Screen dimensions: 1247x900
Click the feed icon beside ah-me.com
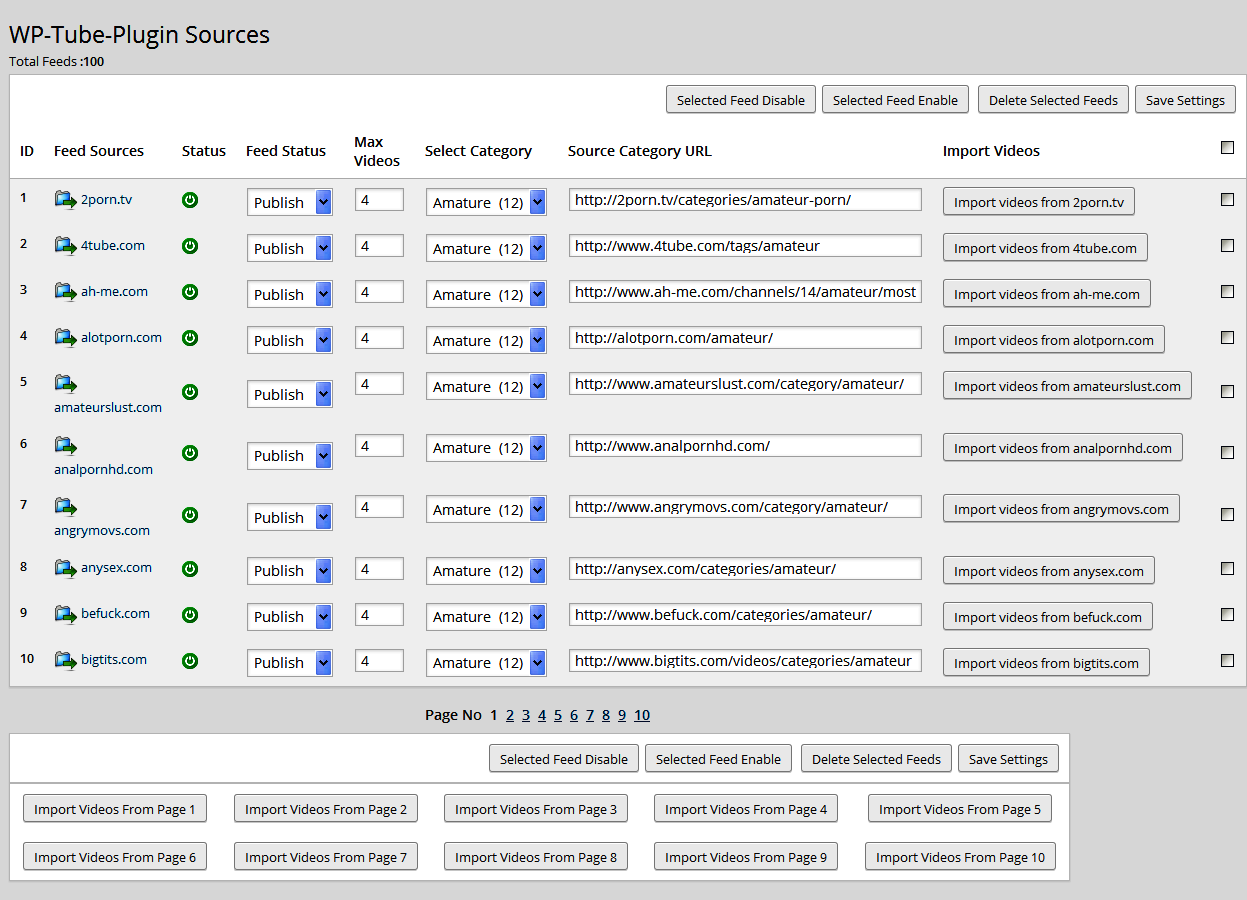(65, 292)
